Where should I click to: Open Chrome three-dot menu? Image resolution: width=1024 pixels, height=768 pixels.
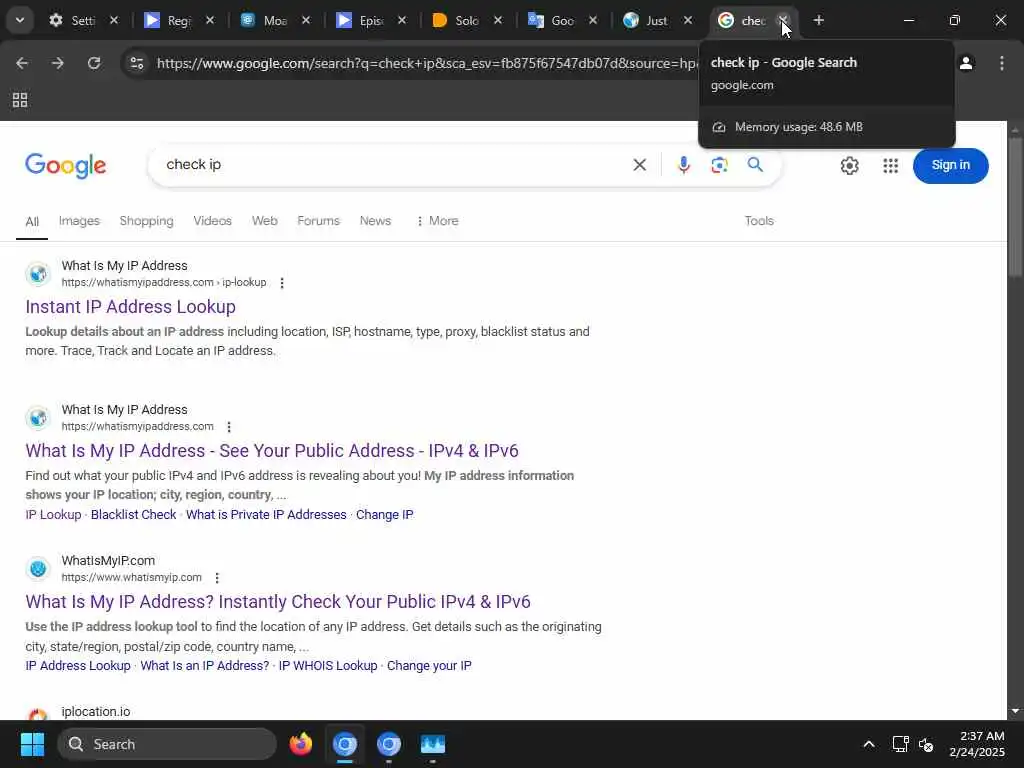(1001, 63)
